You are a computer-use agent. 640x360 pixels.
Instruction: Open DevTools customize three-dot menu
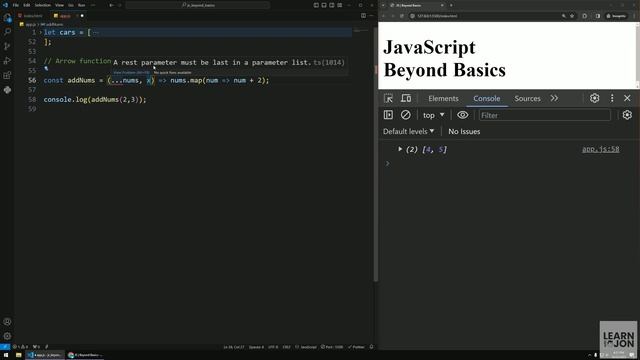[612, 98]
